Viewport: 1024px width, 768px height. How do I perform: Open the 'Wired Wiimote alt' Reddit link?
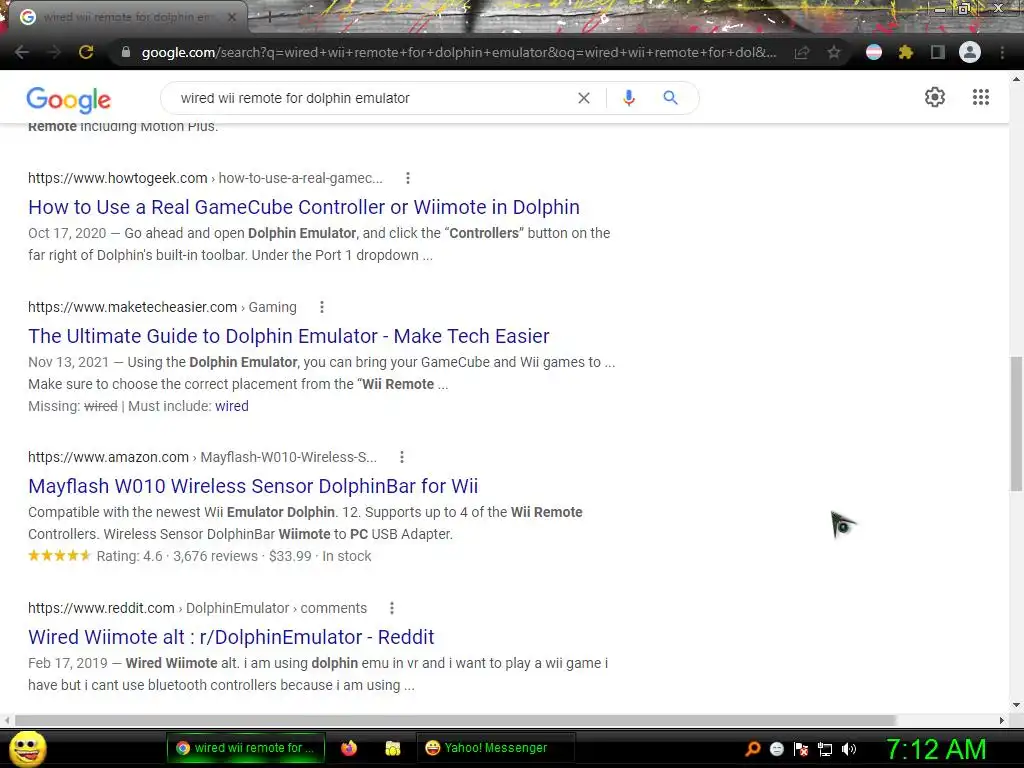(x=231, y=637)
